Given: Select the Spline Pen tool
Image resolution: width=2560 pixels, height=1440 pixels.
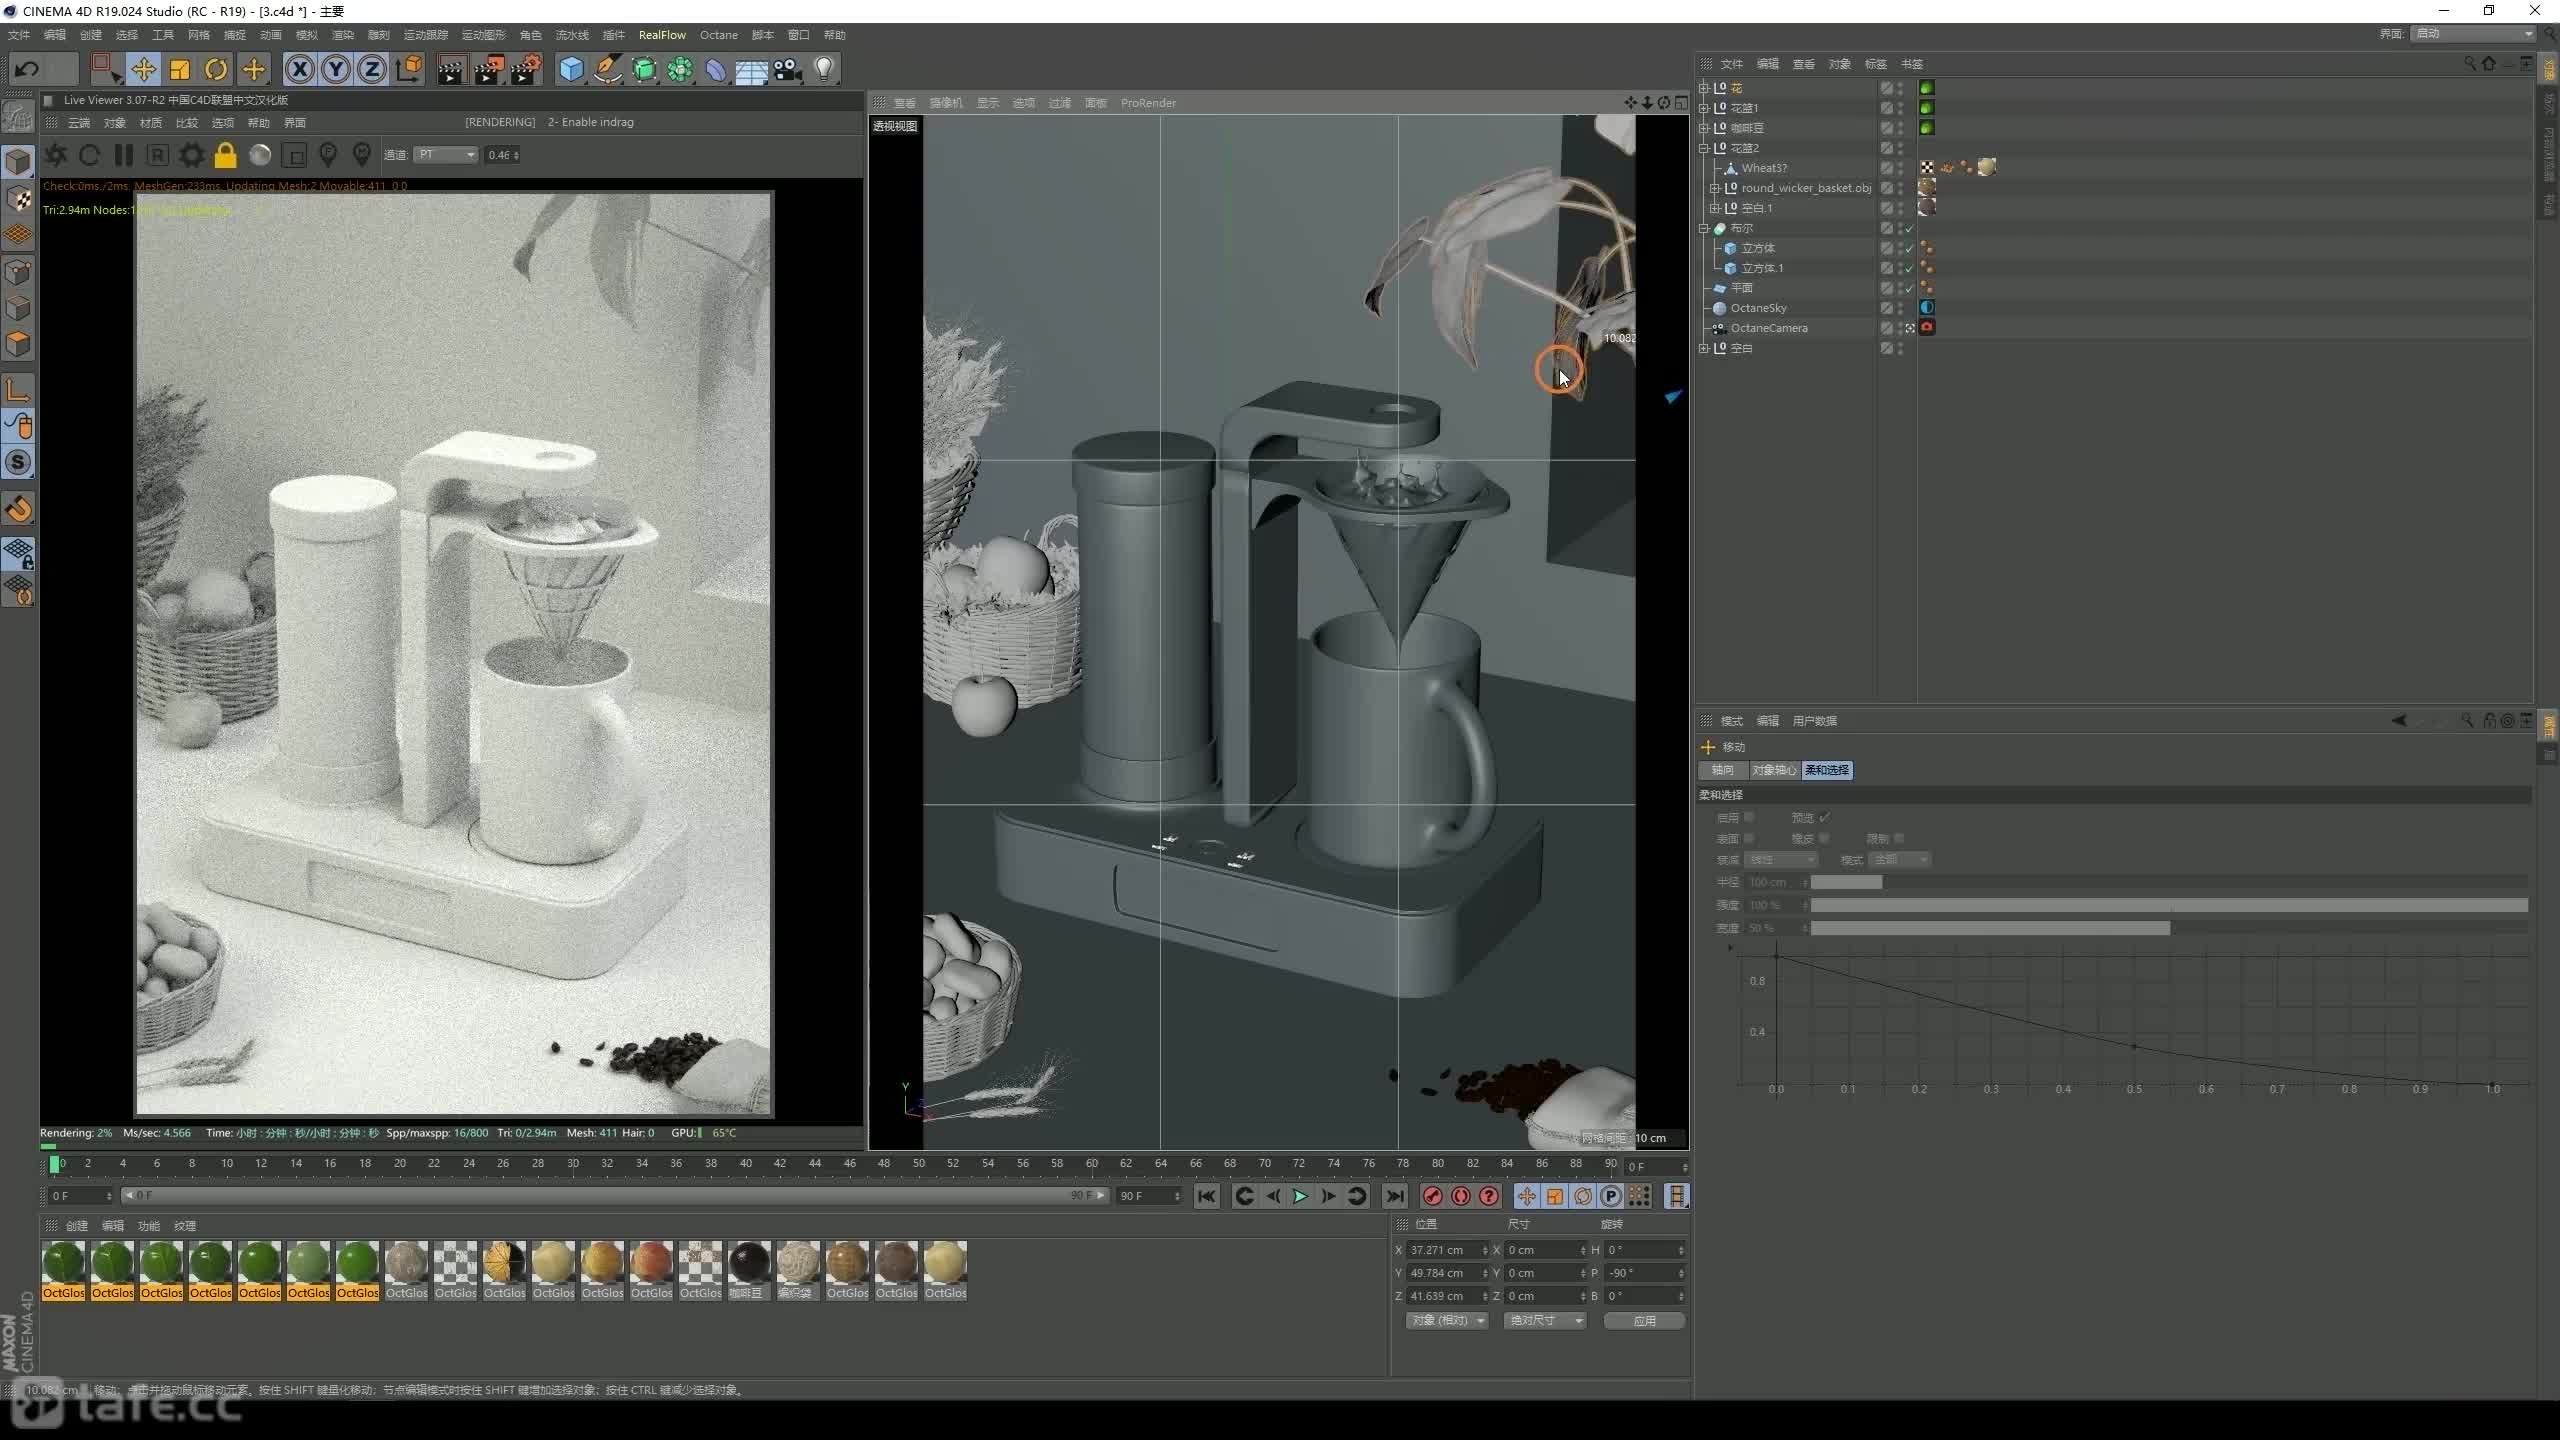Looking at the screenshot, I should [x=607, y=69].
